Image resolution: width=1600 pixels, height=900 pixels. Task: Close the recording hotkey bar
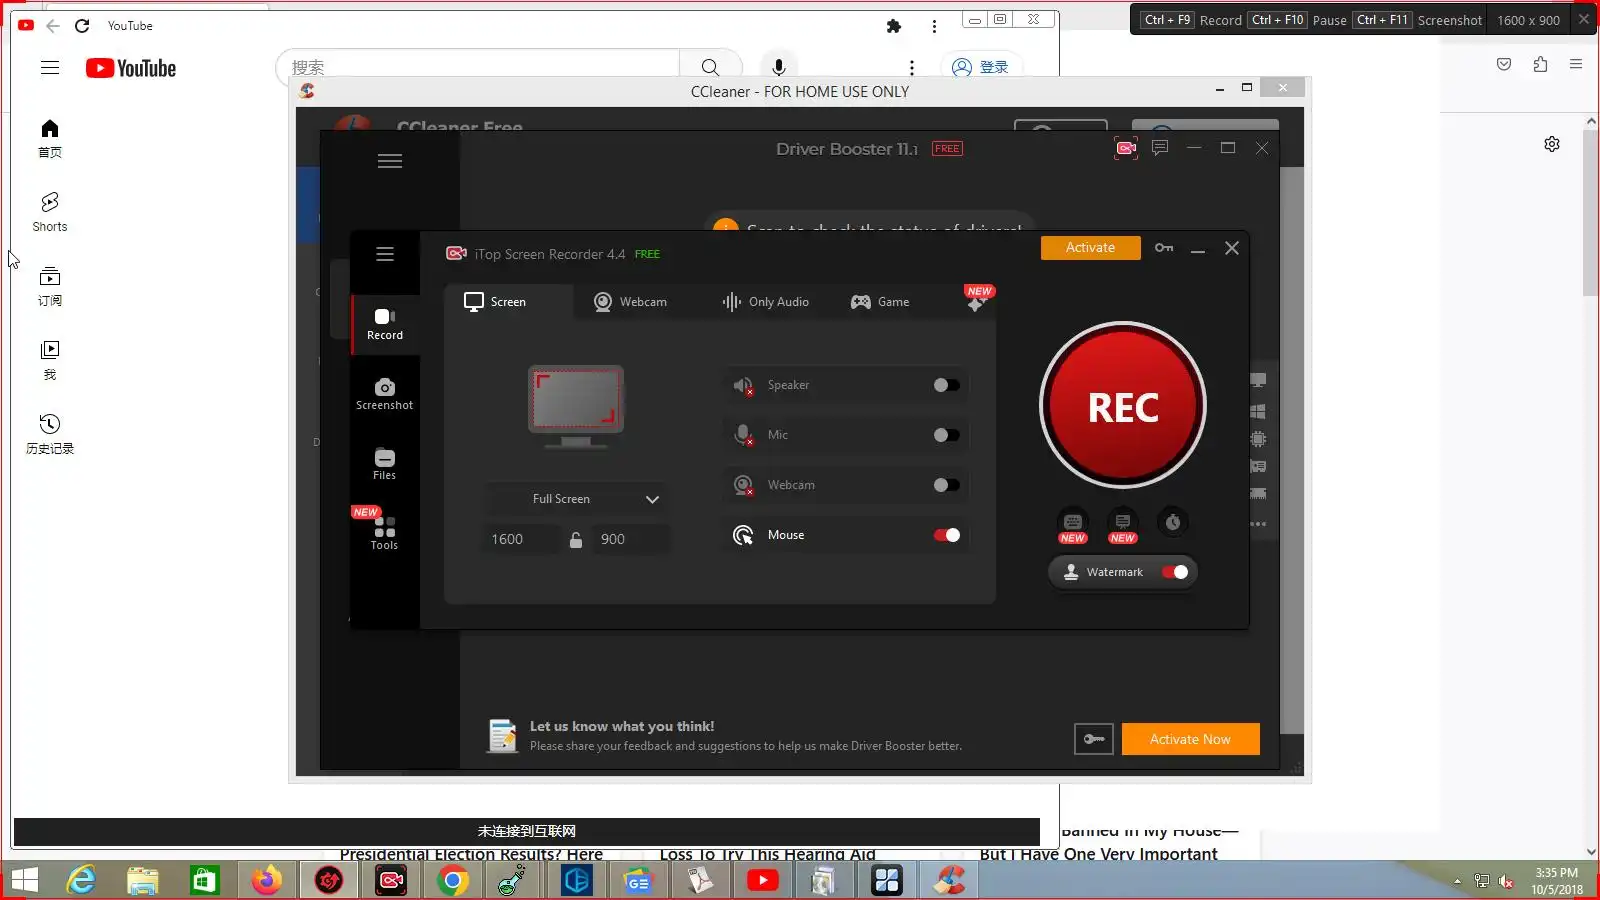[1584, 19]
